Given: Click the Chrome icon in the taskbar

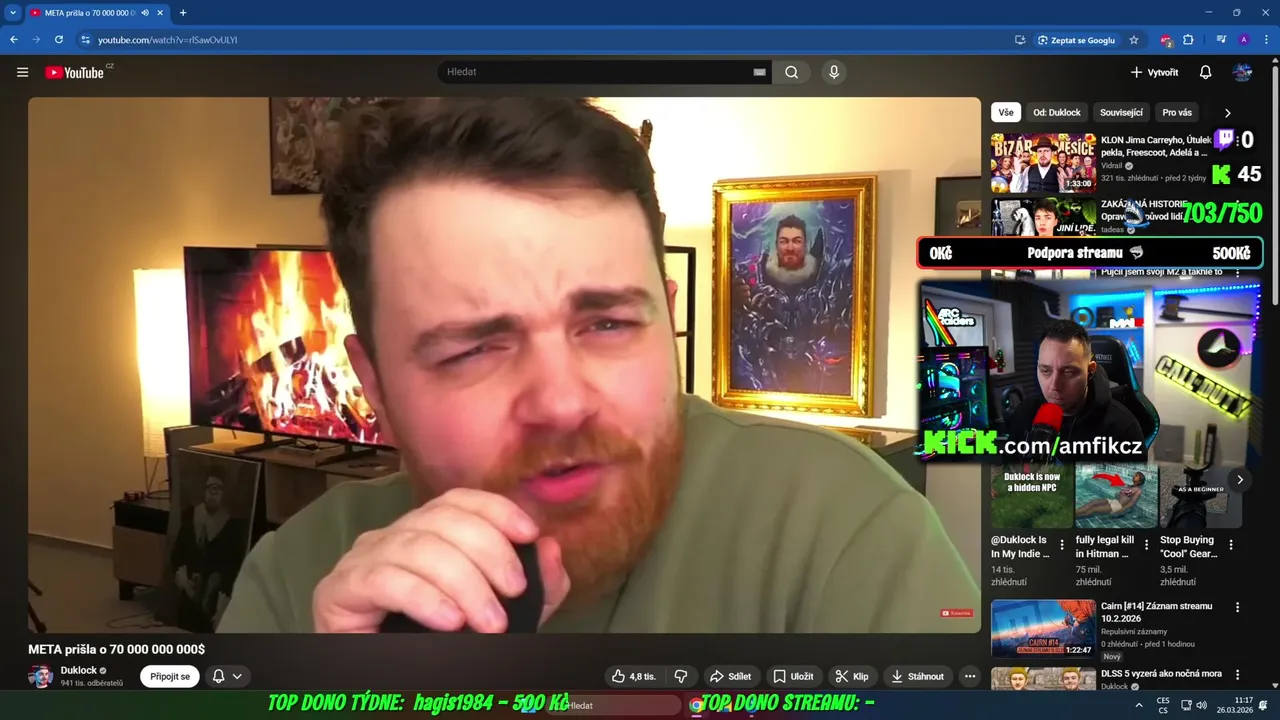Looking at the screenshot, I should pyautogui.click(x=696, y=705).
